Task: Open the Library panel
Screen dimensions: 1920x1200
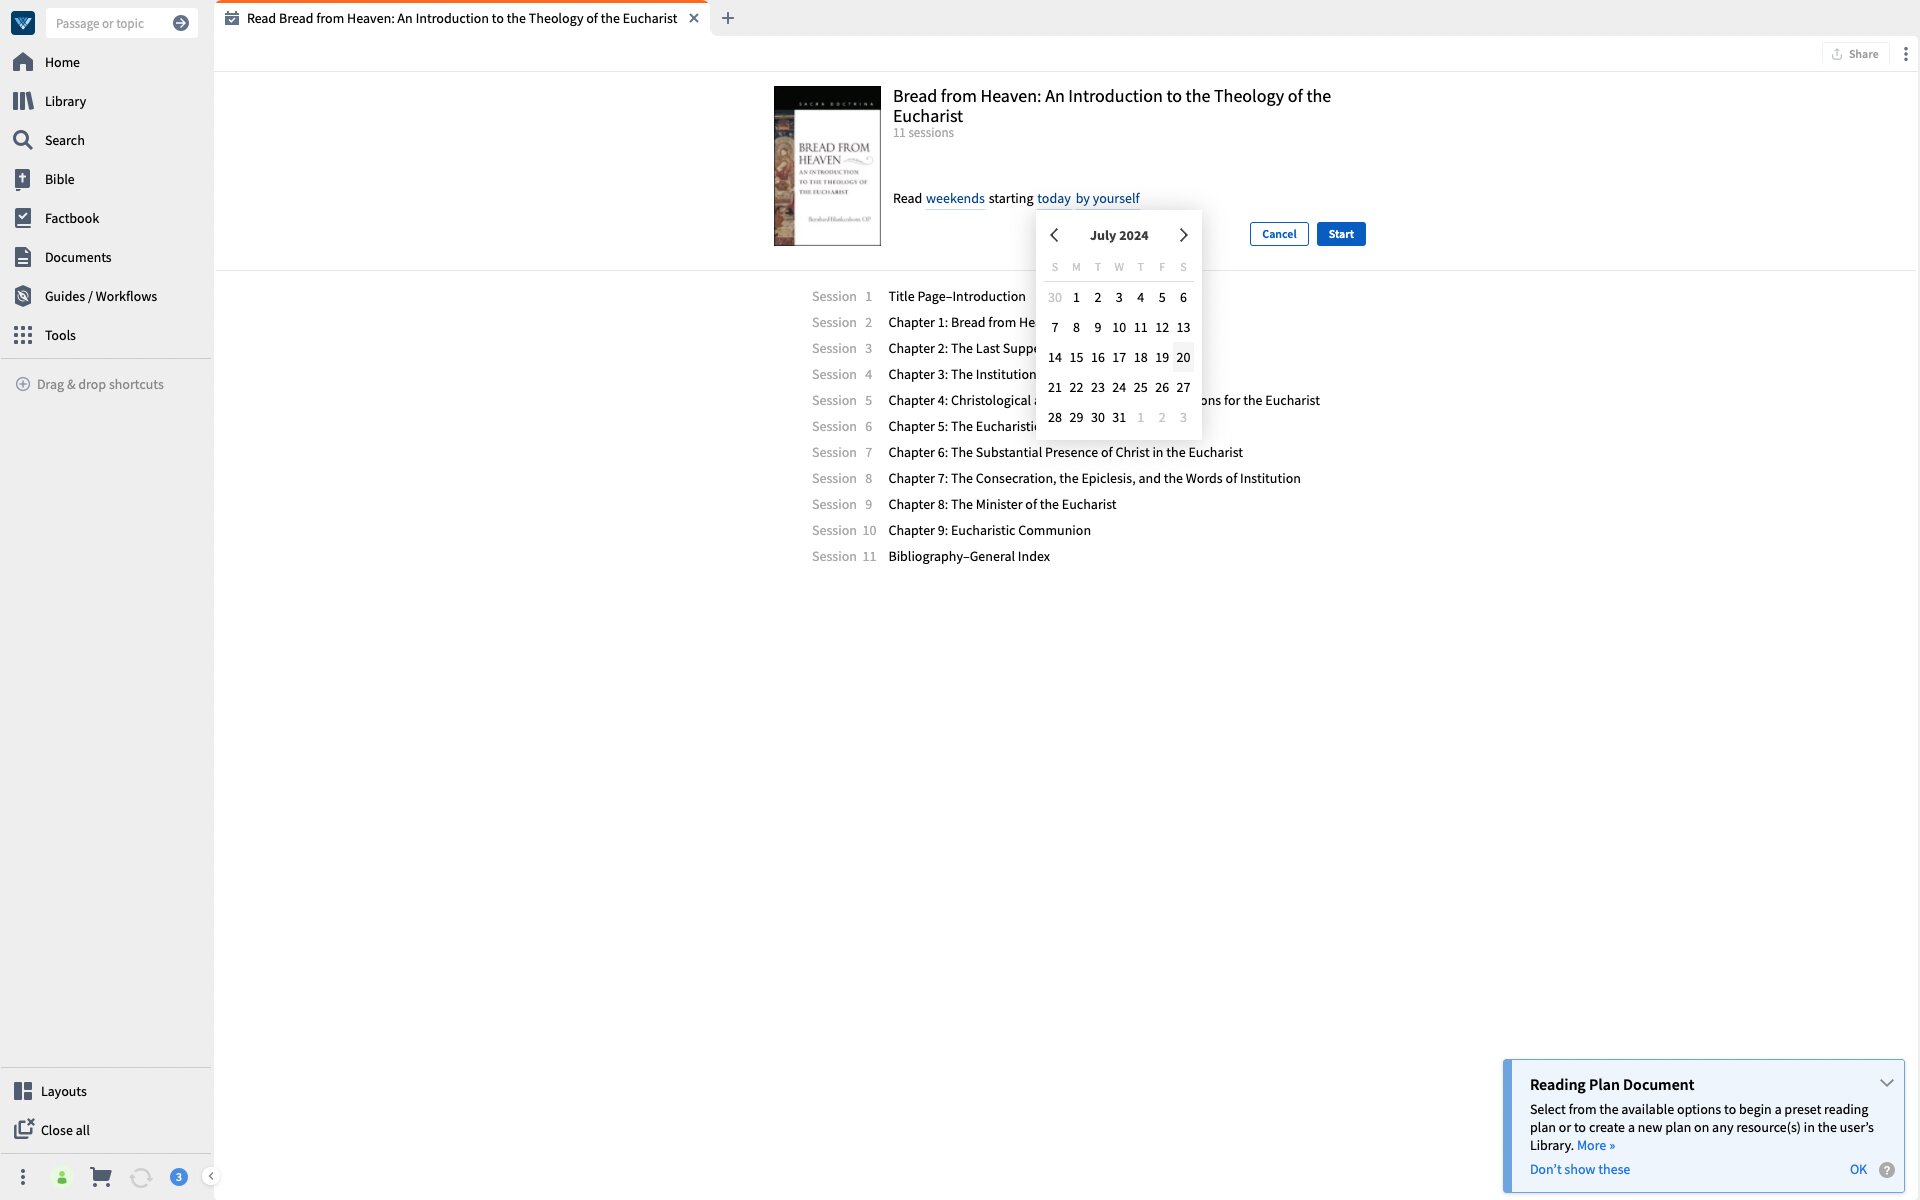Action: point(65,101)
